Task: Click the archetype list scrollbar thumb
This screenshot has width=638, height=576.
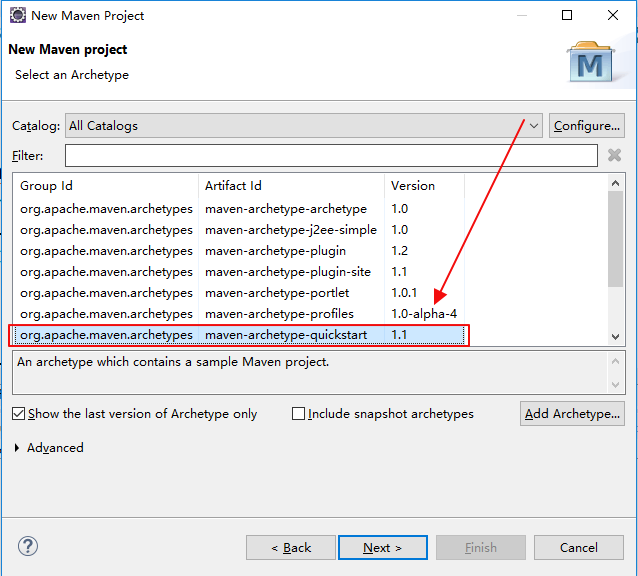Action: tap(615, 239)
